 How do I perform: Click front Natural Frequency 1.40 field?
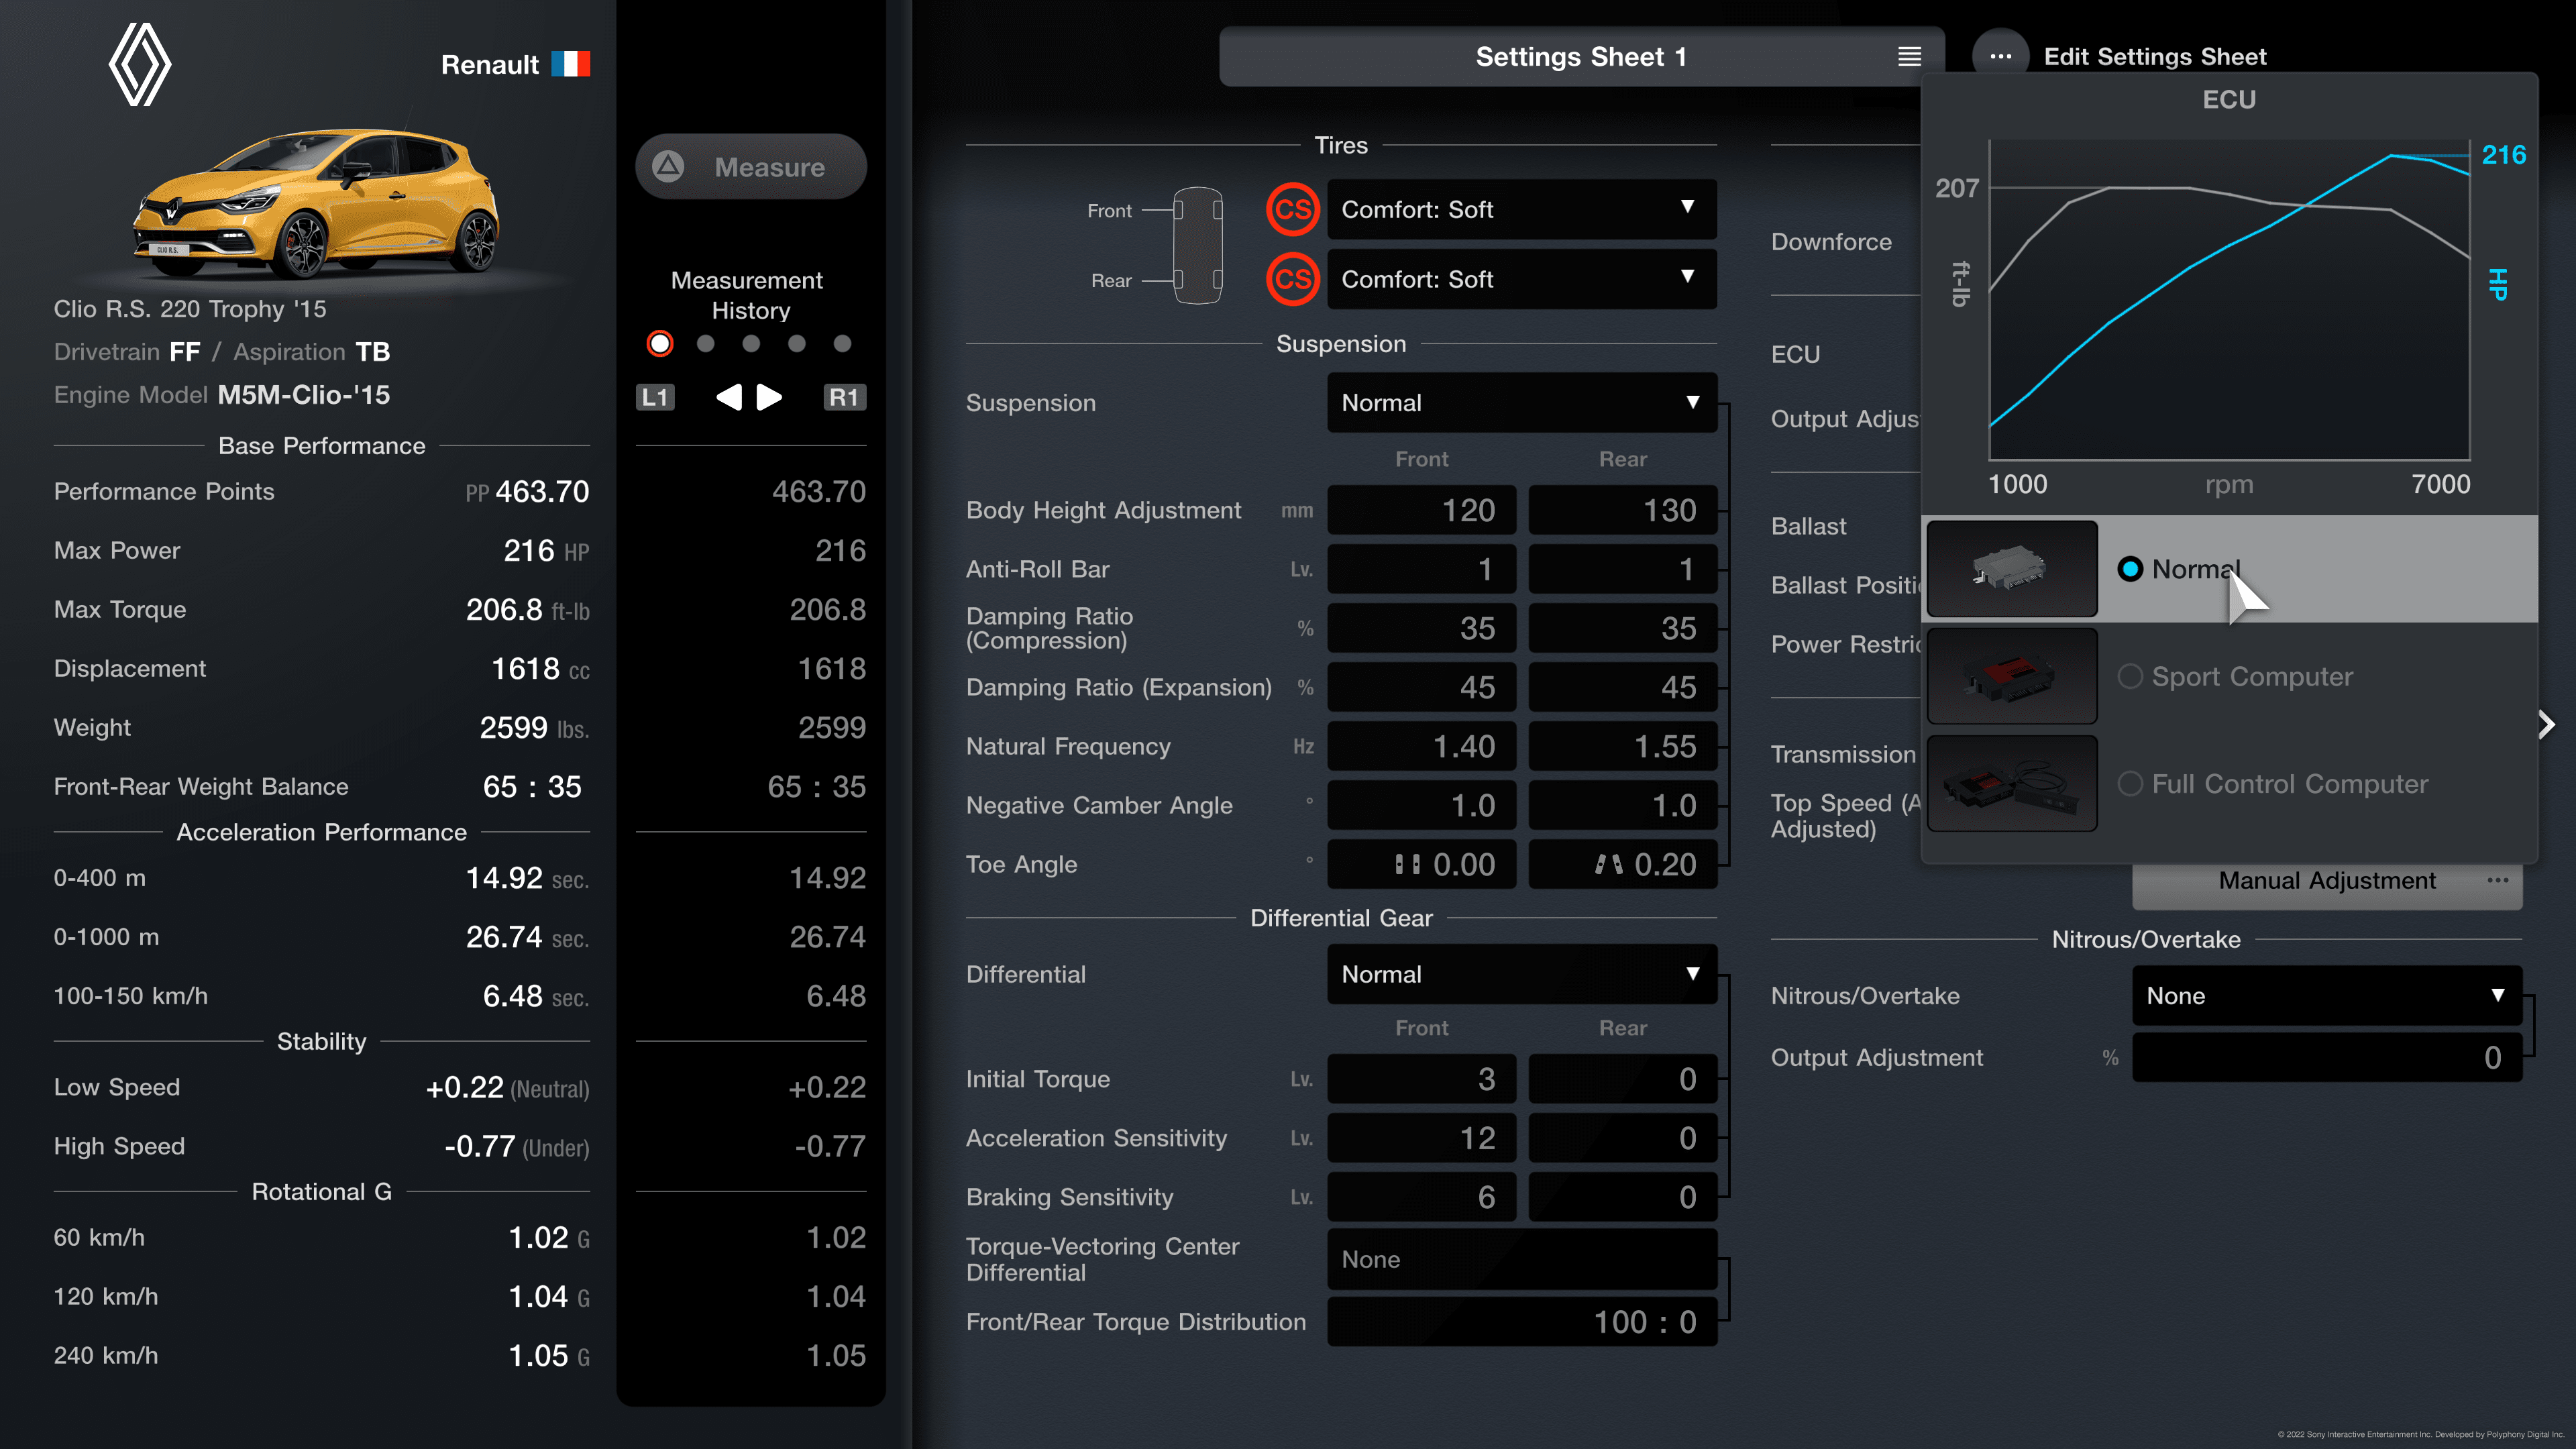[x=1421, y=746]
